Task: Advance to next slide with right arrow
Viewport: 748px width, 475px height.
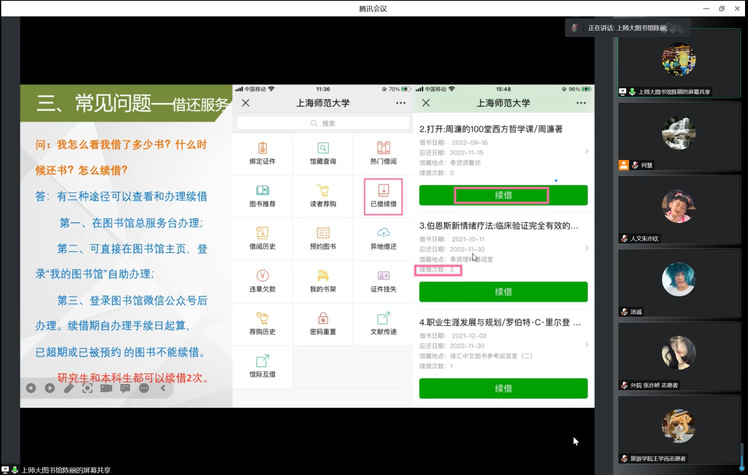Action: [49, 388]
